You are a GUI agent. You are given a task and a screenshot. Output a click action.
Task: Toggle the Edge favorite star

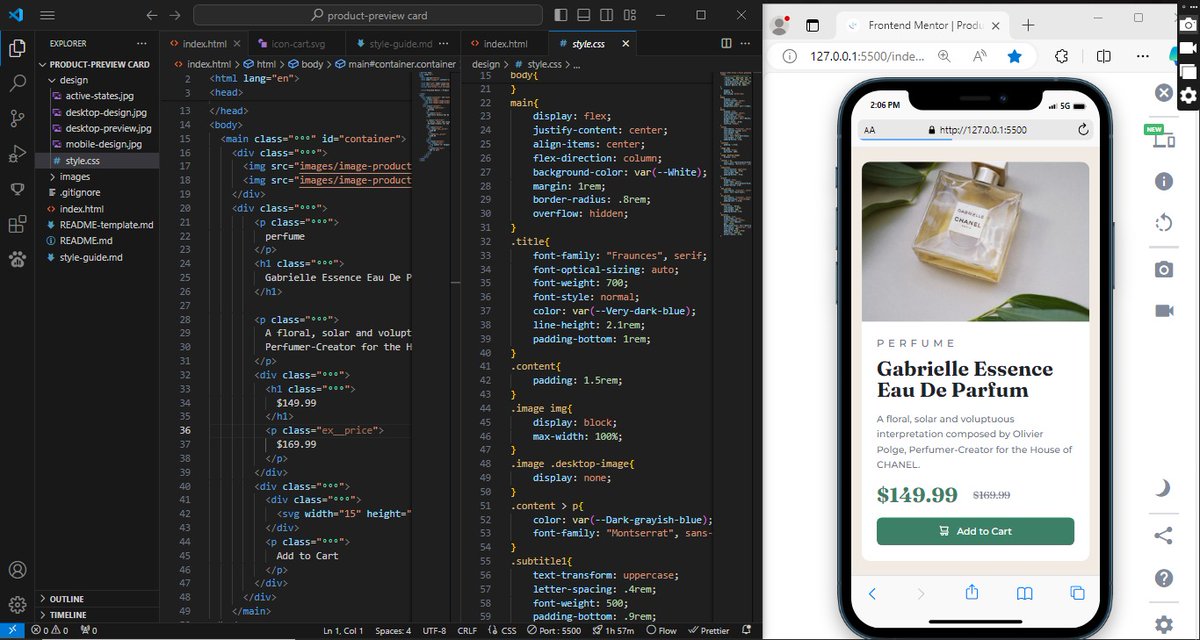point(1014,57)
